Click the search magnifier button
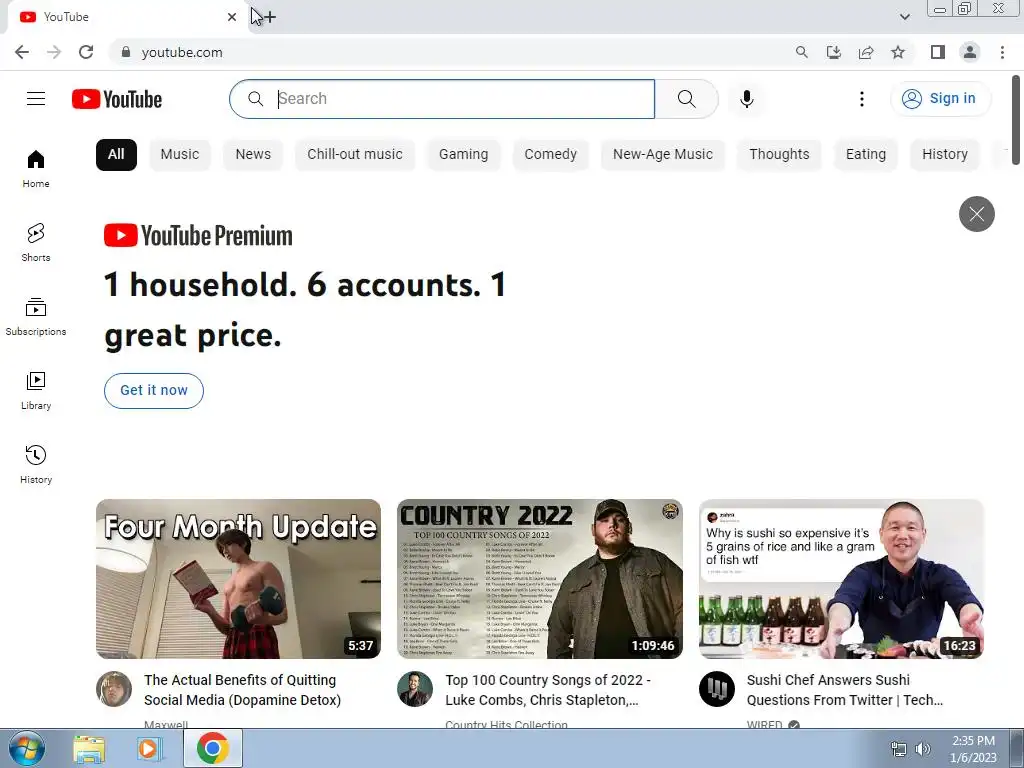 (686, 99)
